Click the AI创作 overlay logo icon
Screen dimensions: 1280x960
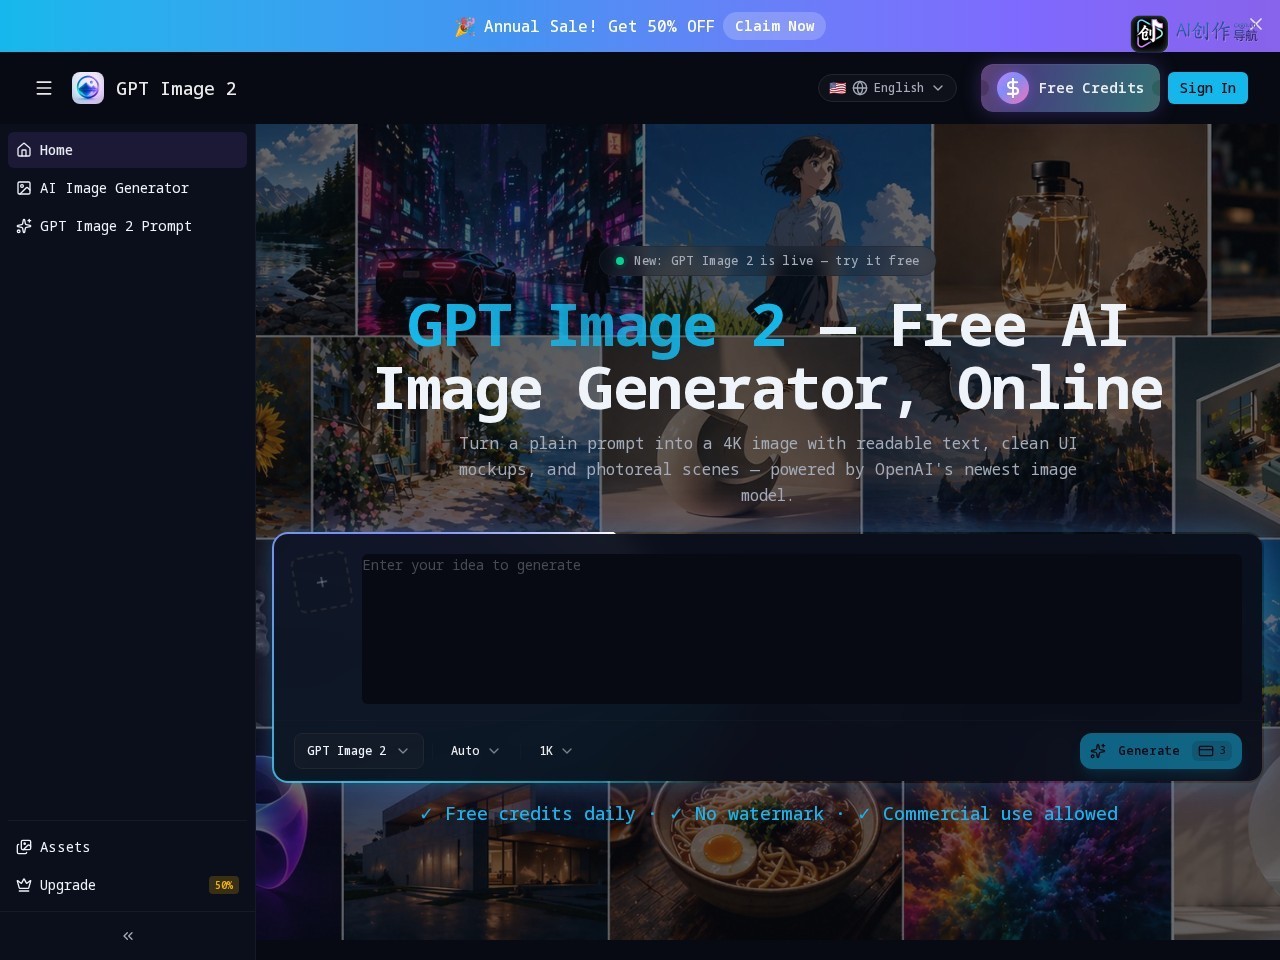[x=1149, y=33]
